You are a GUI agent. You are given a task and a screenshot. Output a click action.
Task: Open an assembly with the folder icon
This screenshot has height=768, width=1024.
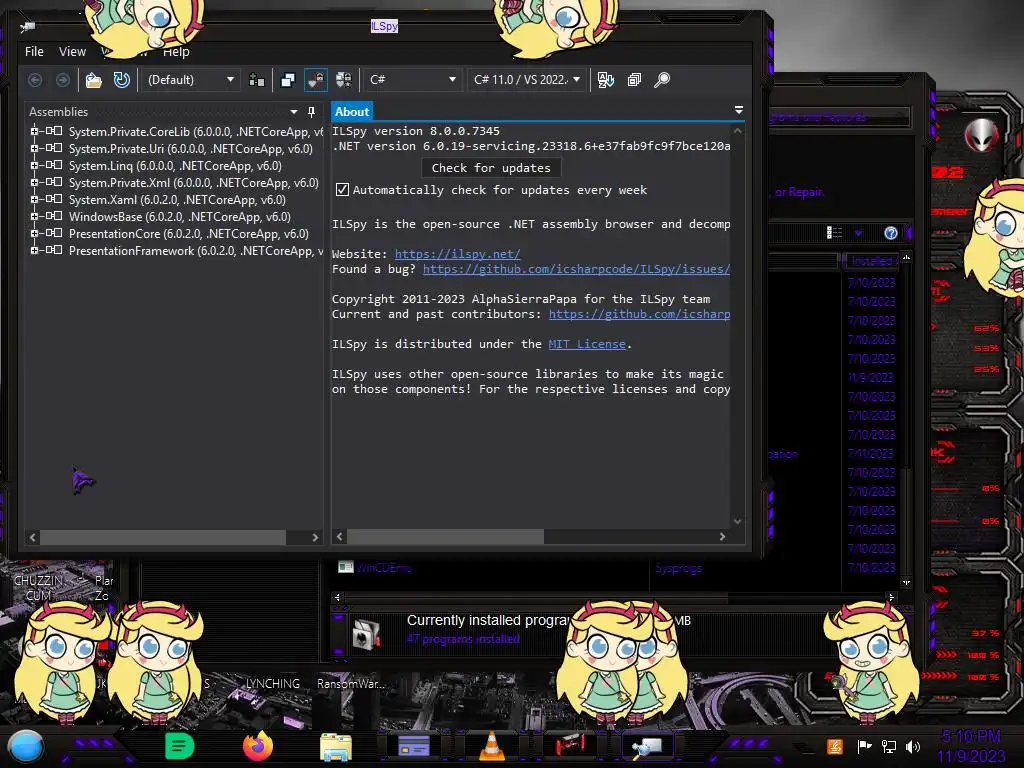tap(94, 80)
